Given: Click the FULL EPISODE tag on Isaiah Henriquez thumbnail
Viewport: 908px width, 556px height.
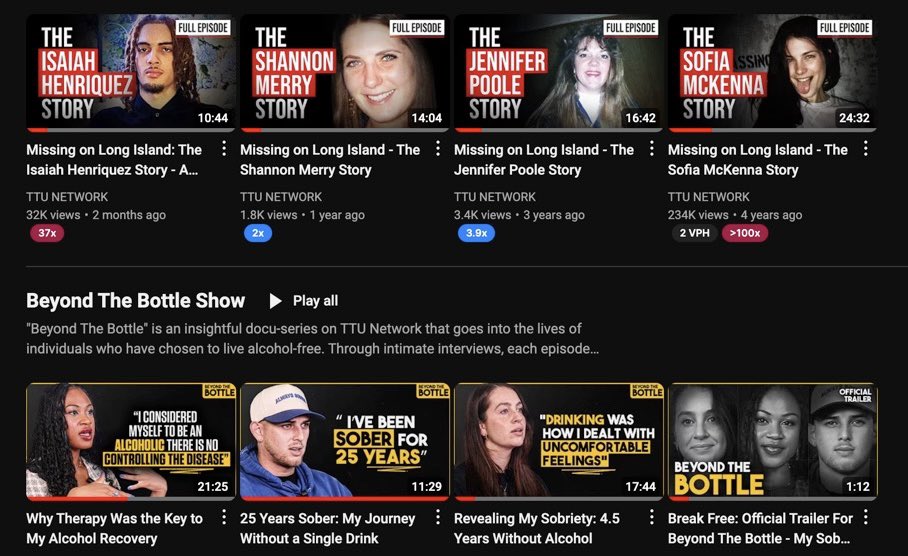Looking at the screenshot, I should tap(203, 28).
